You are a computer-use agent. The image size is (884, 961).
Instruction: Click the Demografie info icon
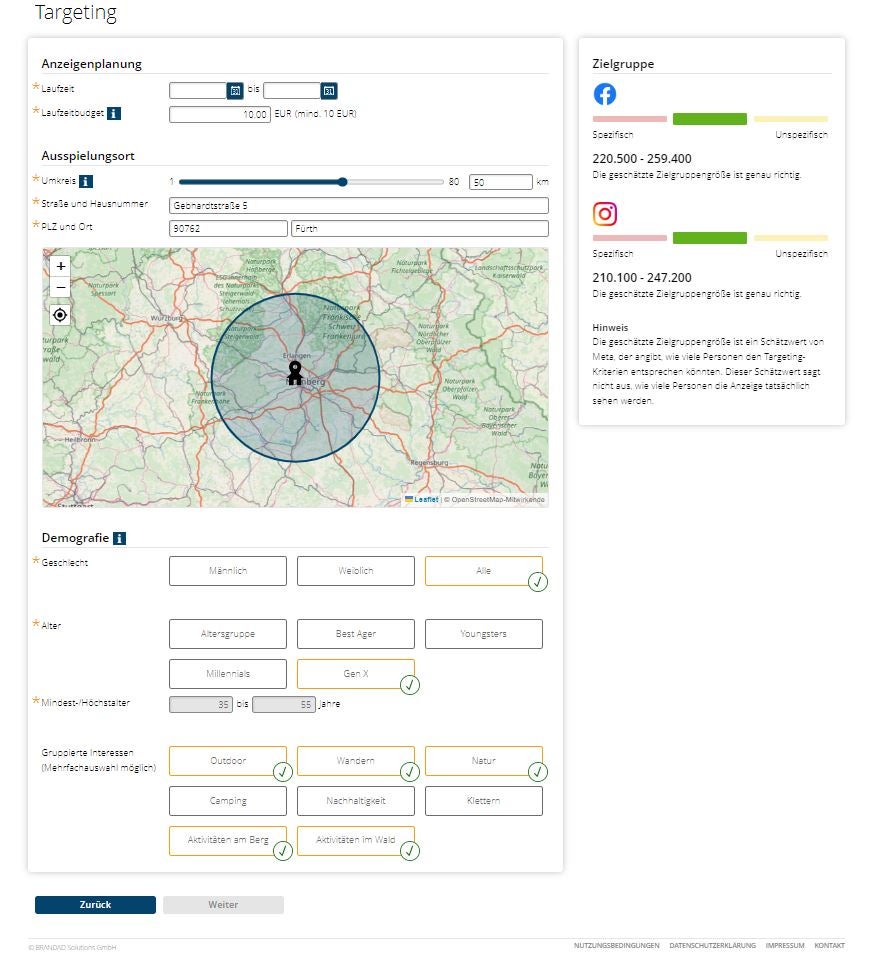(x=120, y=538)
